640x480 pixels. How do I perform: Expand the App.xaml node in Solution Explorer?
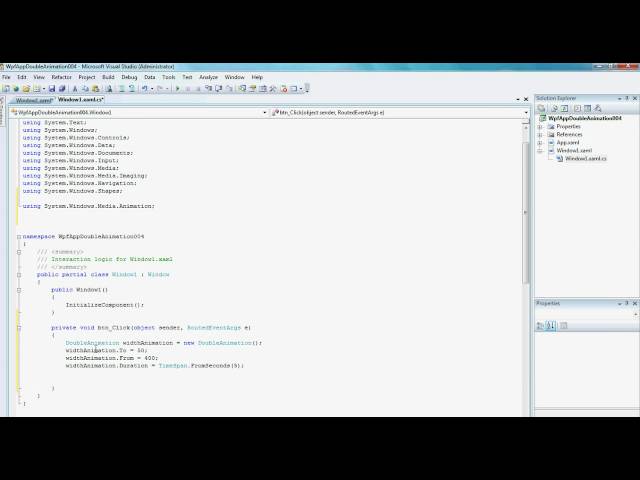click(x=540, y=143)
